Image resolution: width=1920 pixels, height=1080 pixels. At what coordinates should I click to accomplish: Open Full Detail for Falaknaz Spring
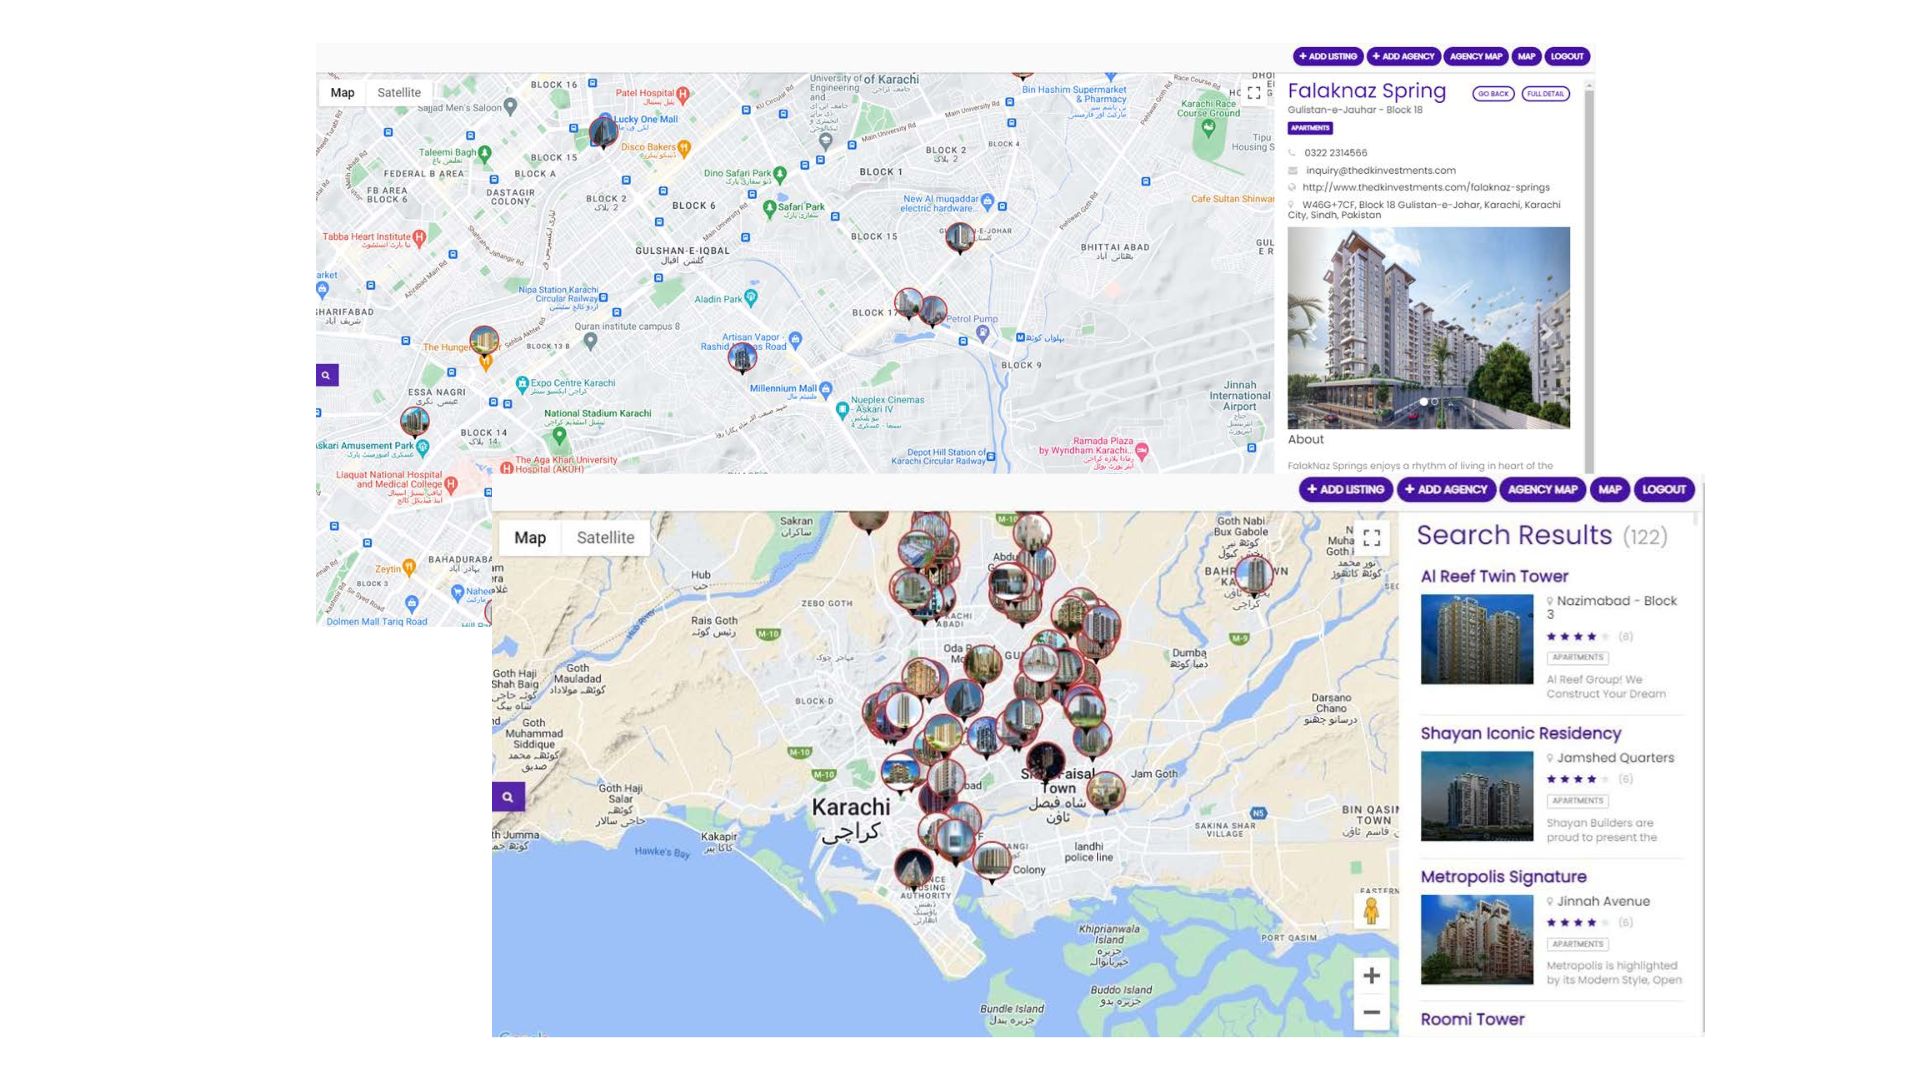pyautogui.click(x=1545, y=94)
